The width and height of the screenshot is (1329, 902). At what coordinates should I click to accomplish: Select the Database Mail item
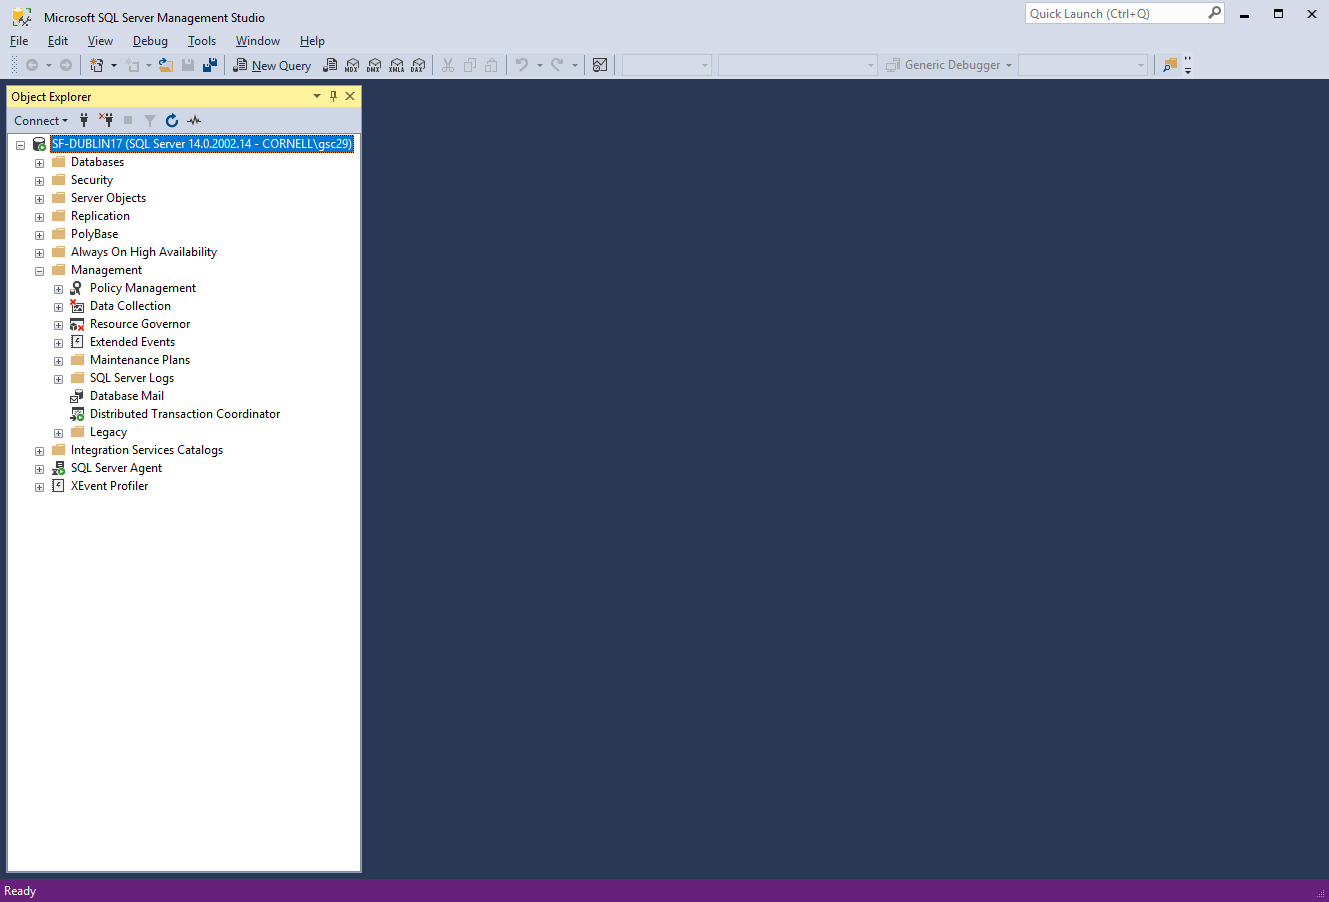127,396
